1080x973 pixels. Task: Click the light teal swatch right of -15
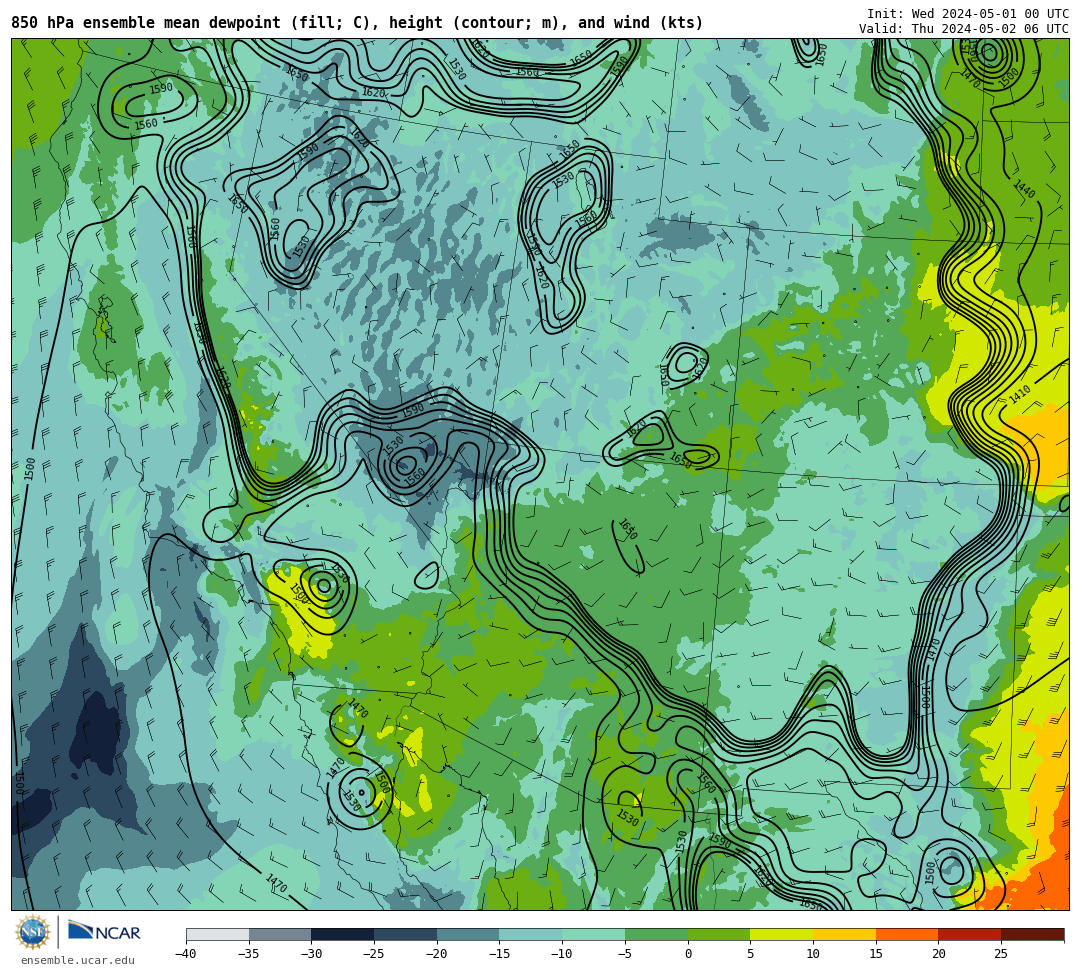531,934
